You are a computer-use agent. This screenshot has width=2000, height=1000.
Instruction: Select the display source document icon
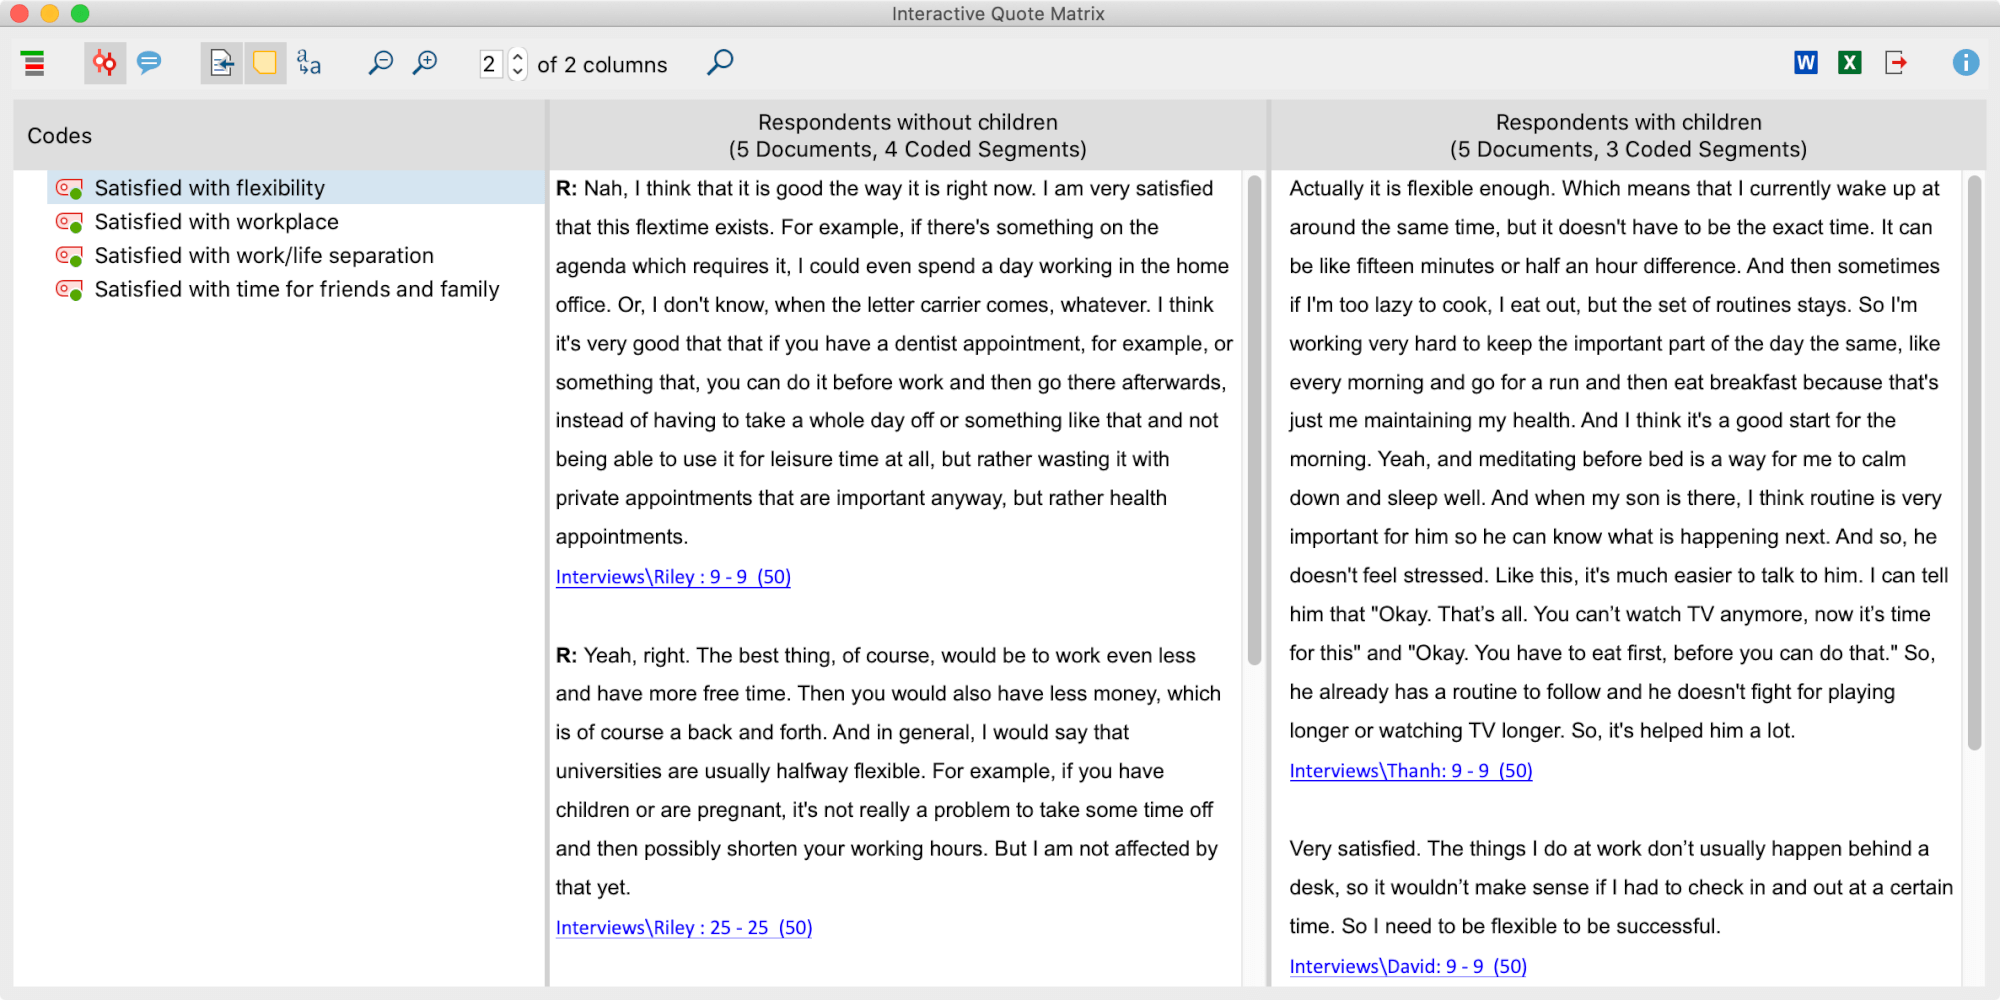point(221,62)
